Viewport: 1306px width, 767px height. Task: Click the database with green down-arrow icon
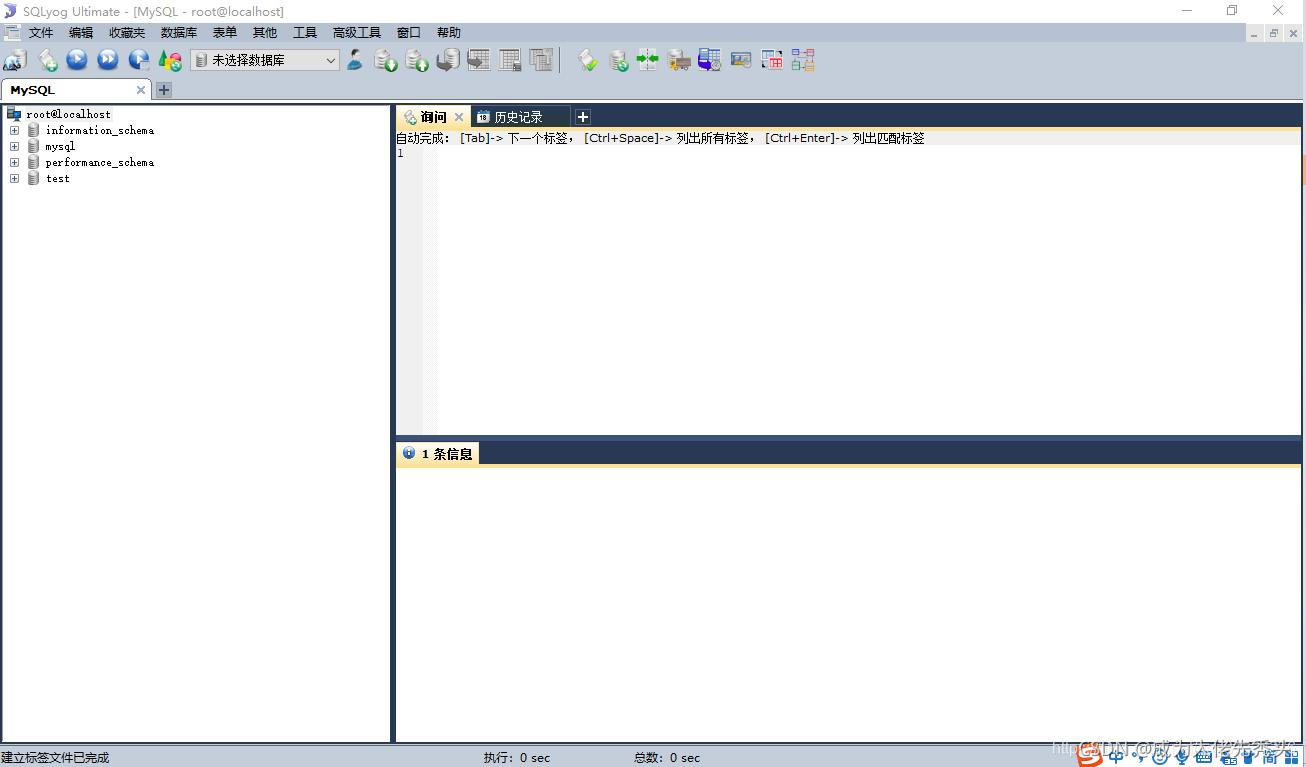pyautogui.click(x=386, y=60)
